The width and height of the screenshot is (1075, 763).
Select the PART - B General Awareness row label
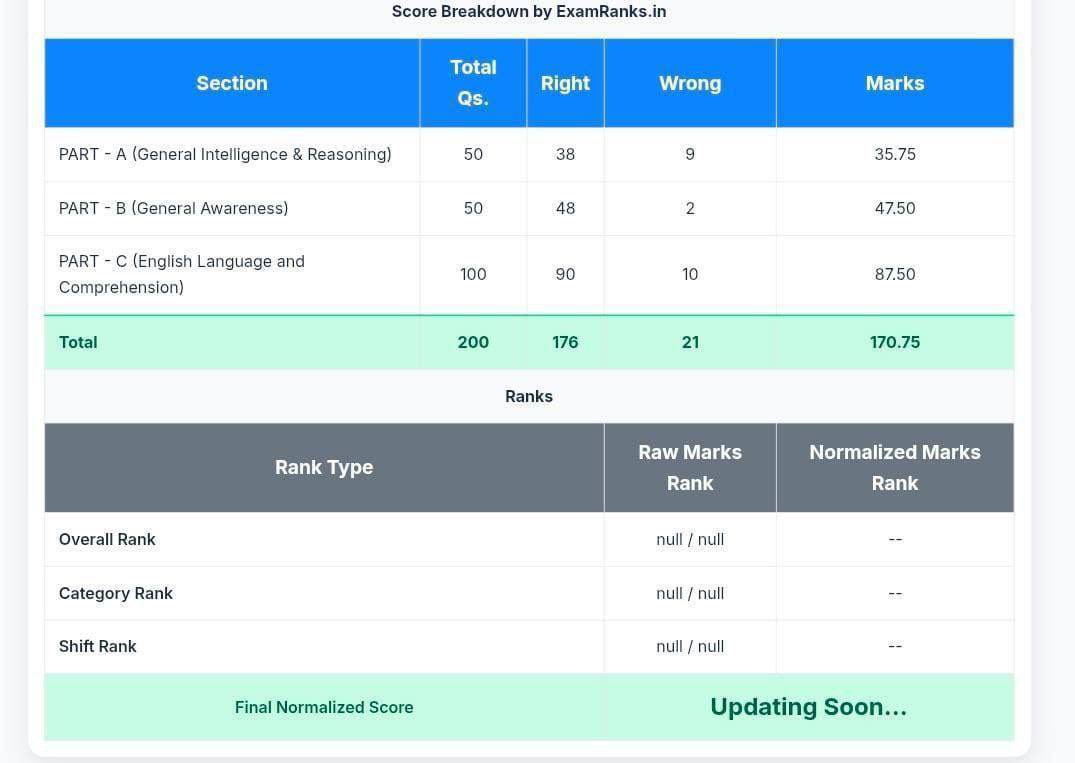(173, 208)
